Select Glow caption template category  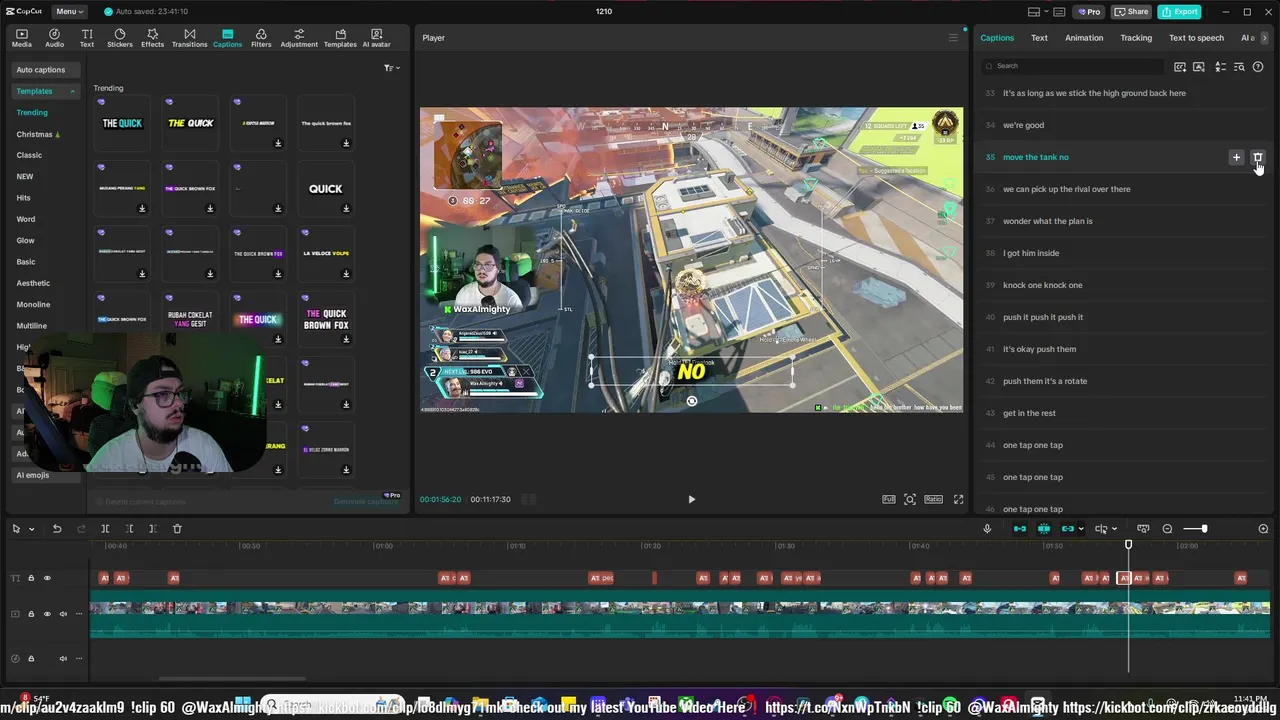25,240
